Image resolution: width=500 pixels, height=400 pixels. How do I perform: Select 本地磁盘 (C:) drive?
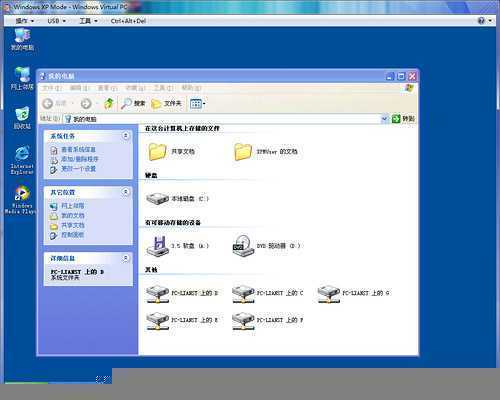tap(177, 199)
